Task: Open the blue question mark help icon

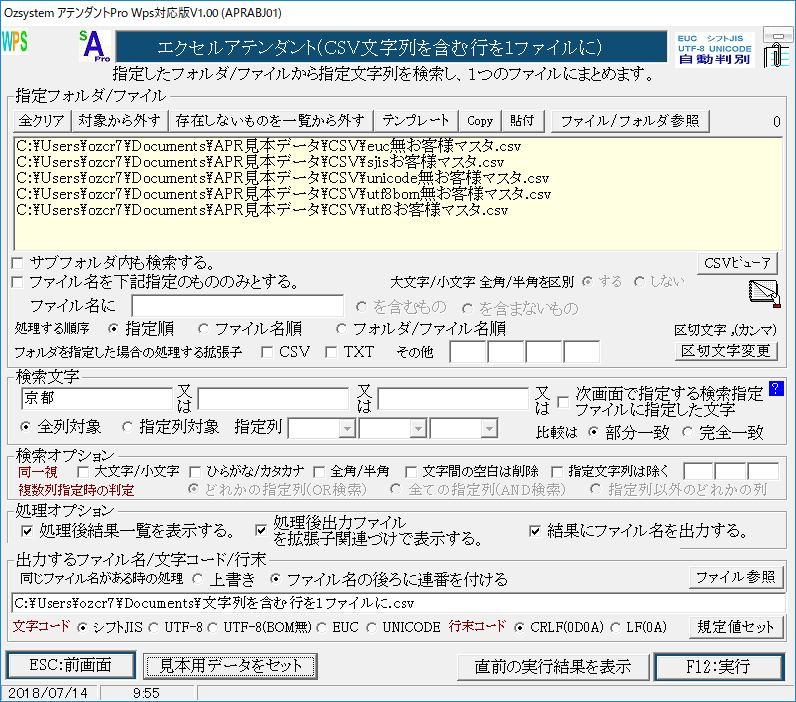Action: click(x=776, y=389)
